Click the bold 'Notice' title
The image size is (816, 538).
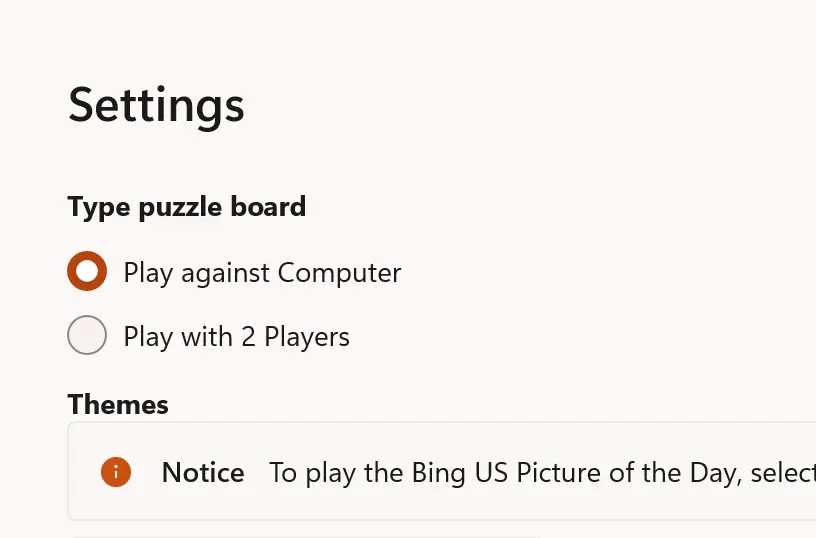pyautogui.click(x=203, y=472)
